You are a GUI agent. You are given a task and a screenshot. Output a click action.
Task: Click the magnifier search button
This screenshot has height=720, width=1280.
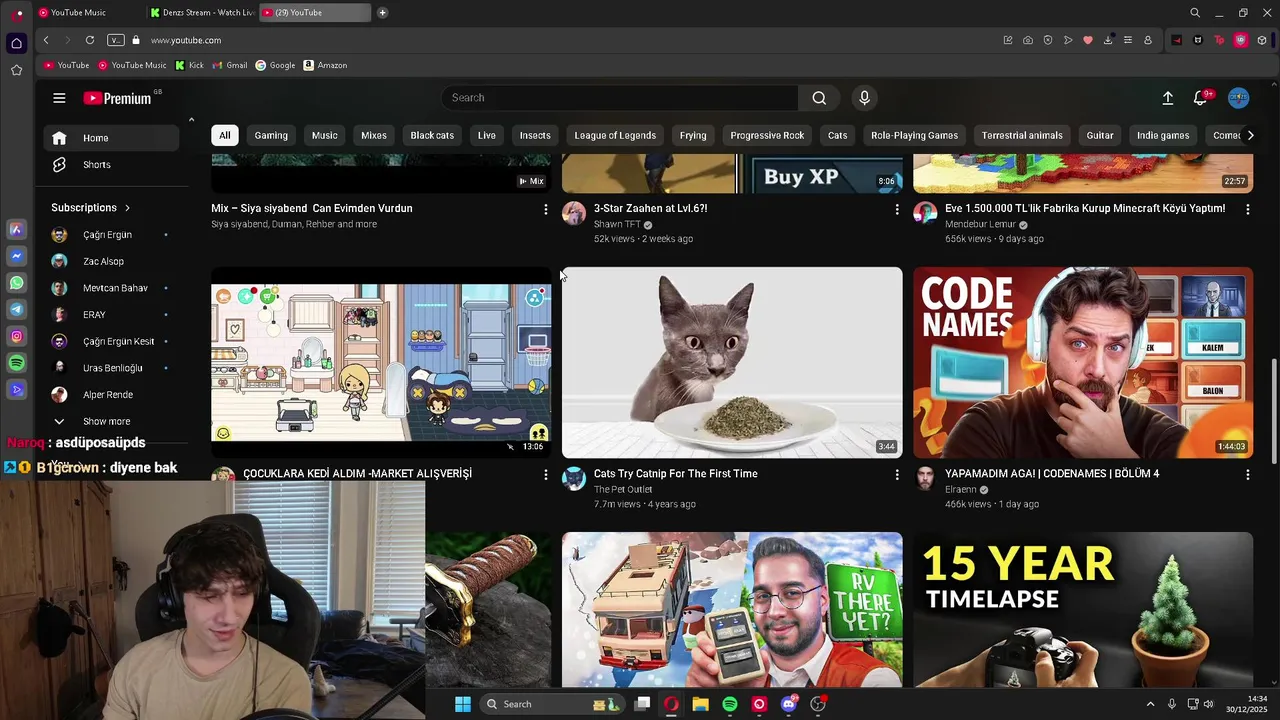[x=819, y=98]
